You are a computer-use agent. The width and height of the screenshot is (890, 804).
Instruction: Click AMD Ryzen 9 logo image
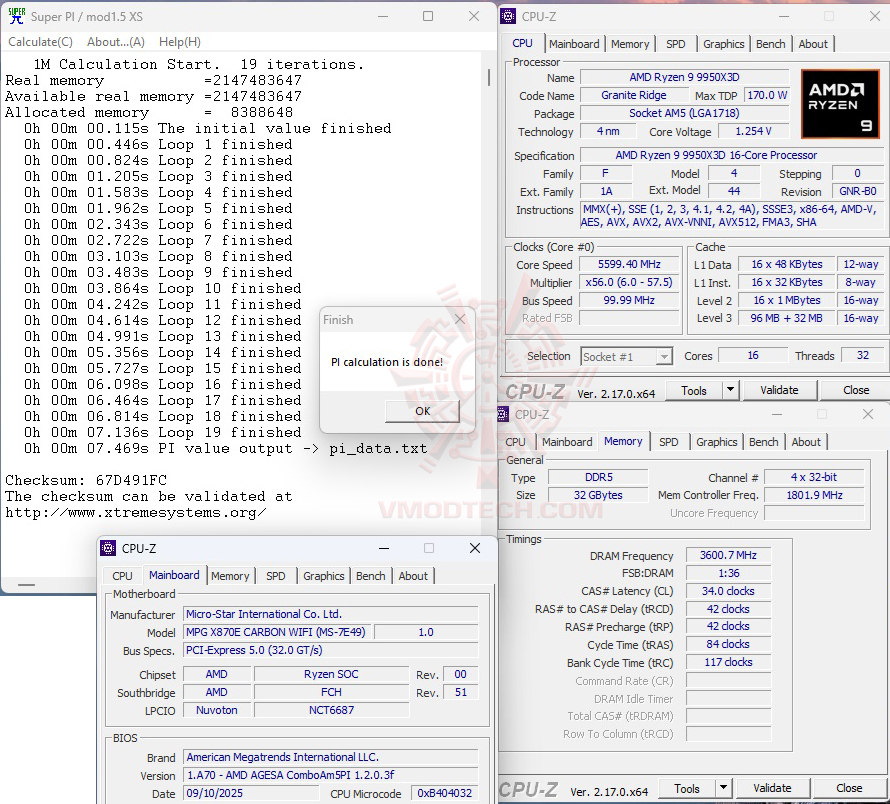(x=839, y=104)
